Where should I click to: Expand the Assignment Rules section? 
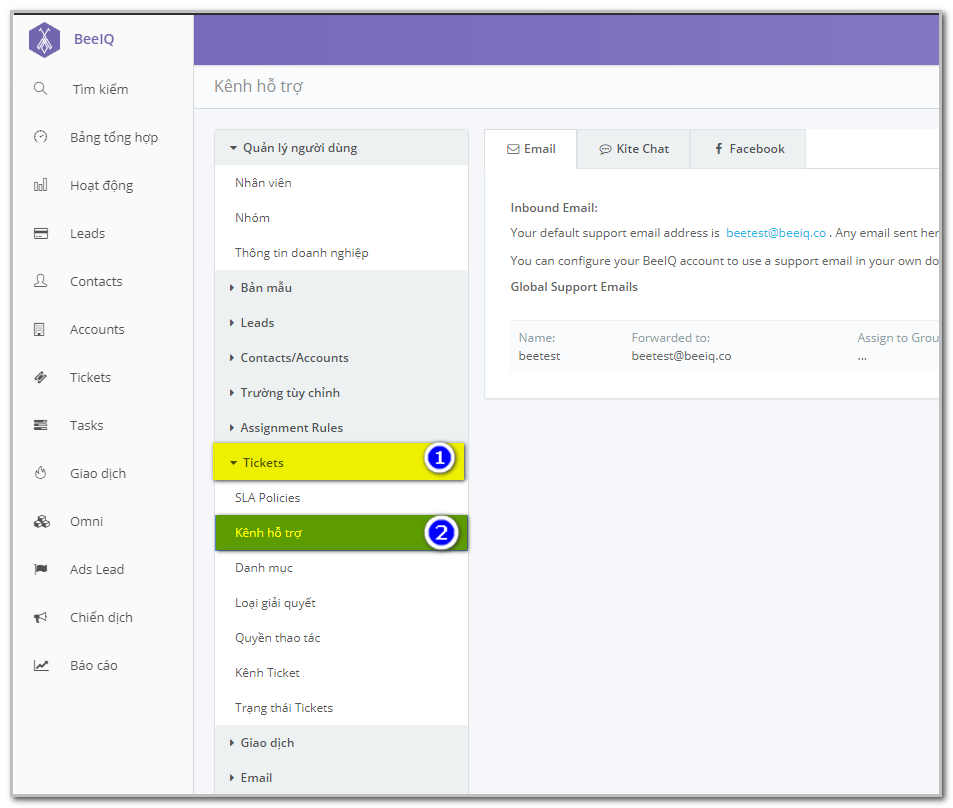[x=342, y=427]
